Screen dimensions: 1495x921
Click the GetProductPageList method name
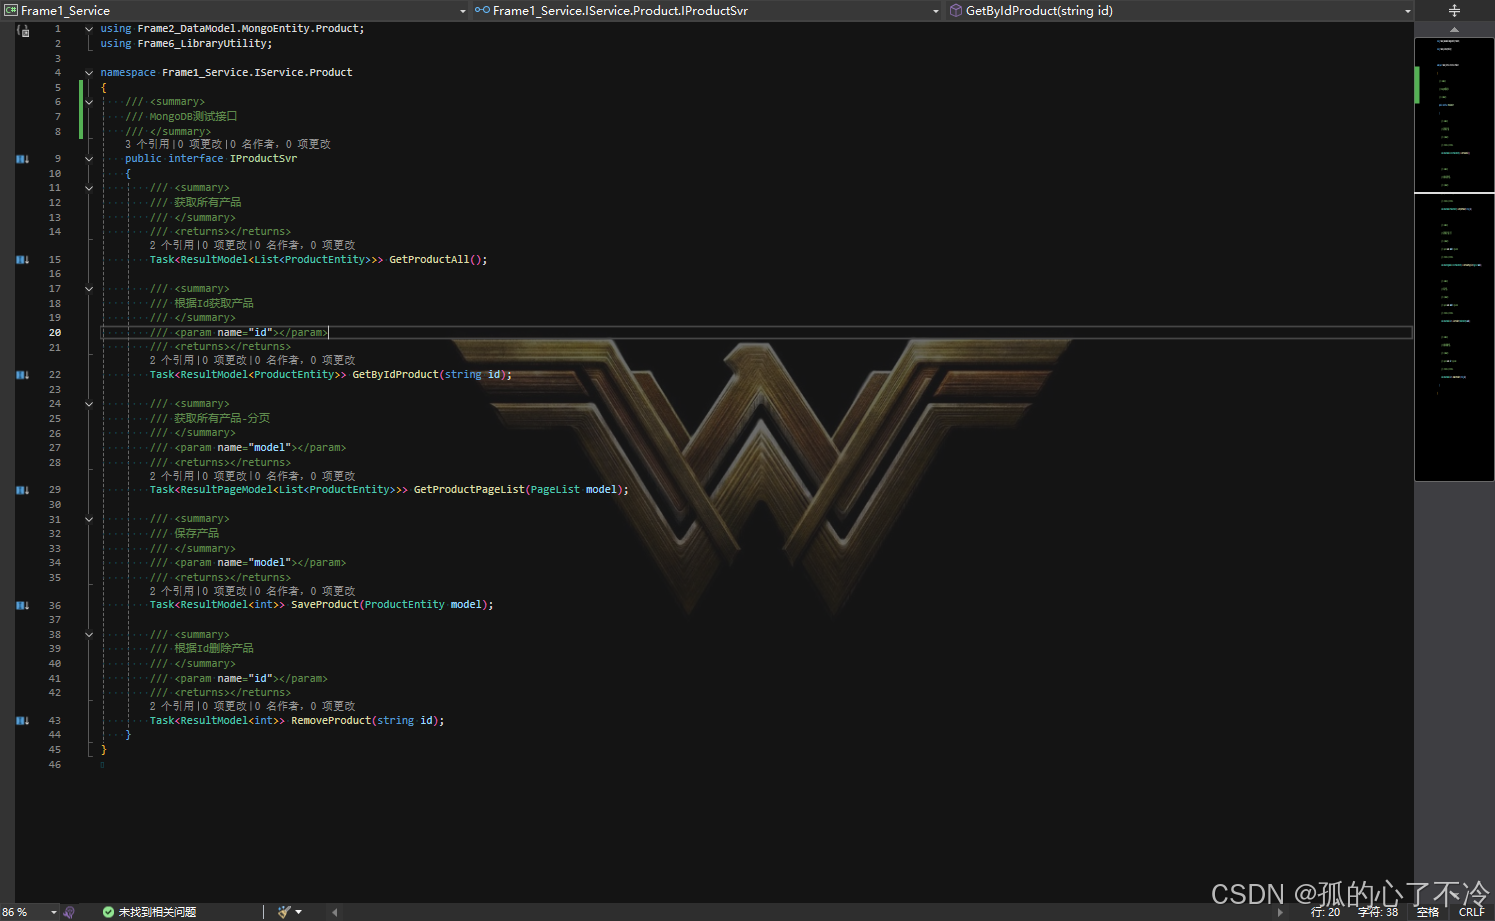pyautogui.click(x=469, y=490)
